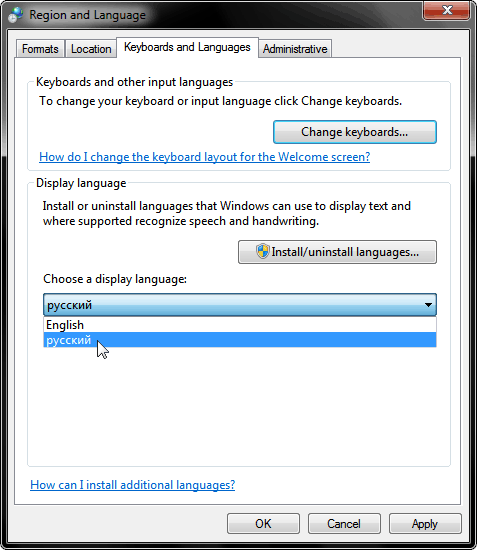Click the Choose a display language label
This screenshot has width=477, height=550.
tap(115, 279)
